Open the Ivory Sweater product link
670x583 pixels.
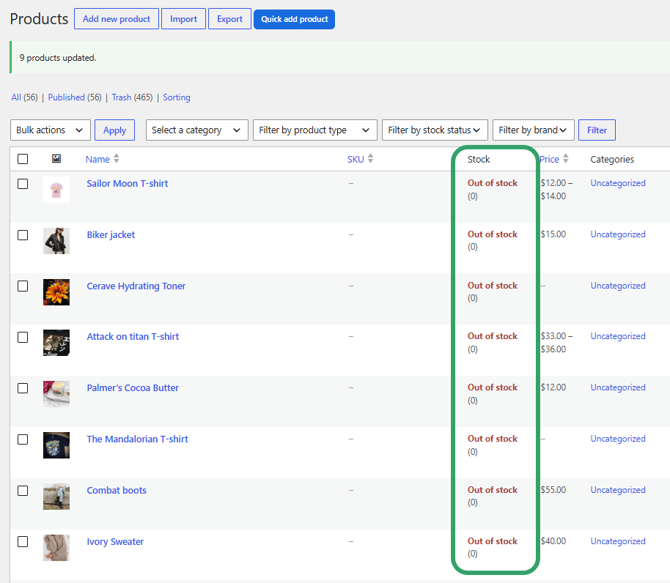point(115,542)
